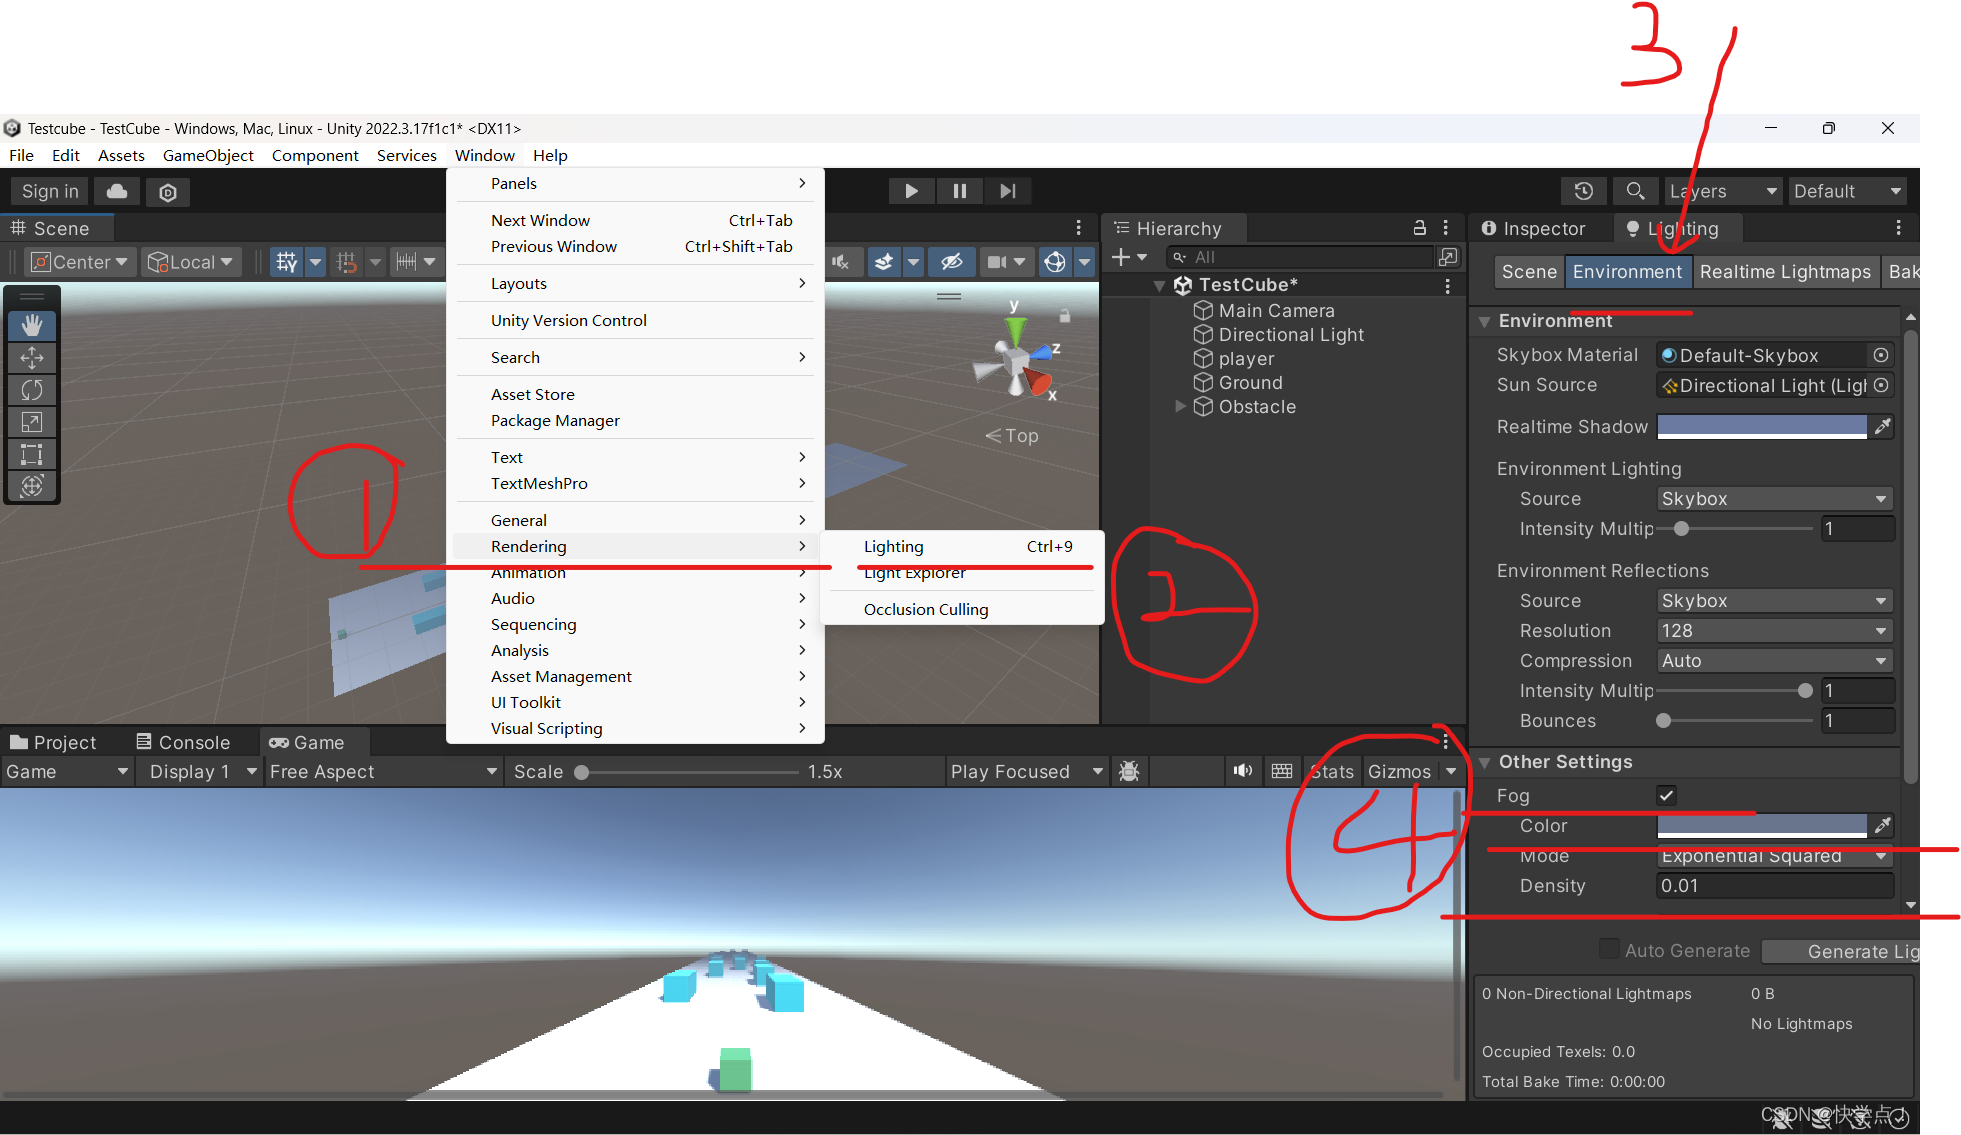Open Undo History icon
This screenshot has width=1961, height=1135.
coord(1583,191)
